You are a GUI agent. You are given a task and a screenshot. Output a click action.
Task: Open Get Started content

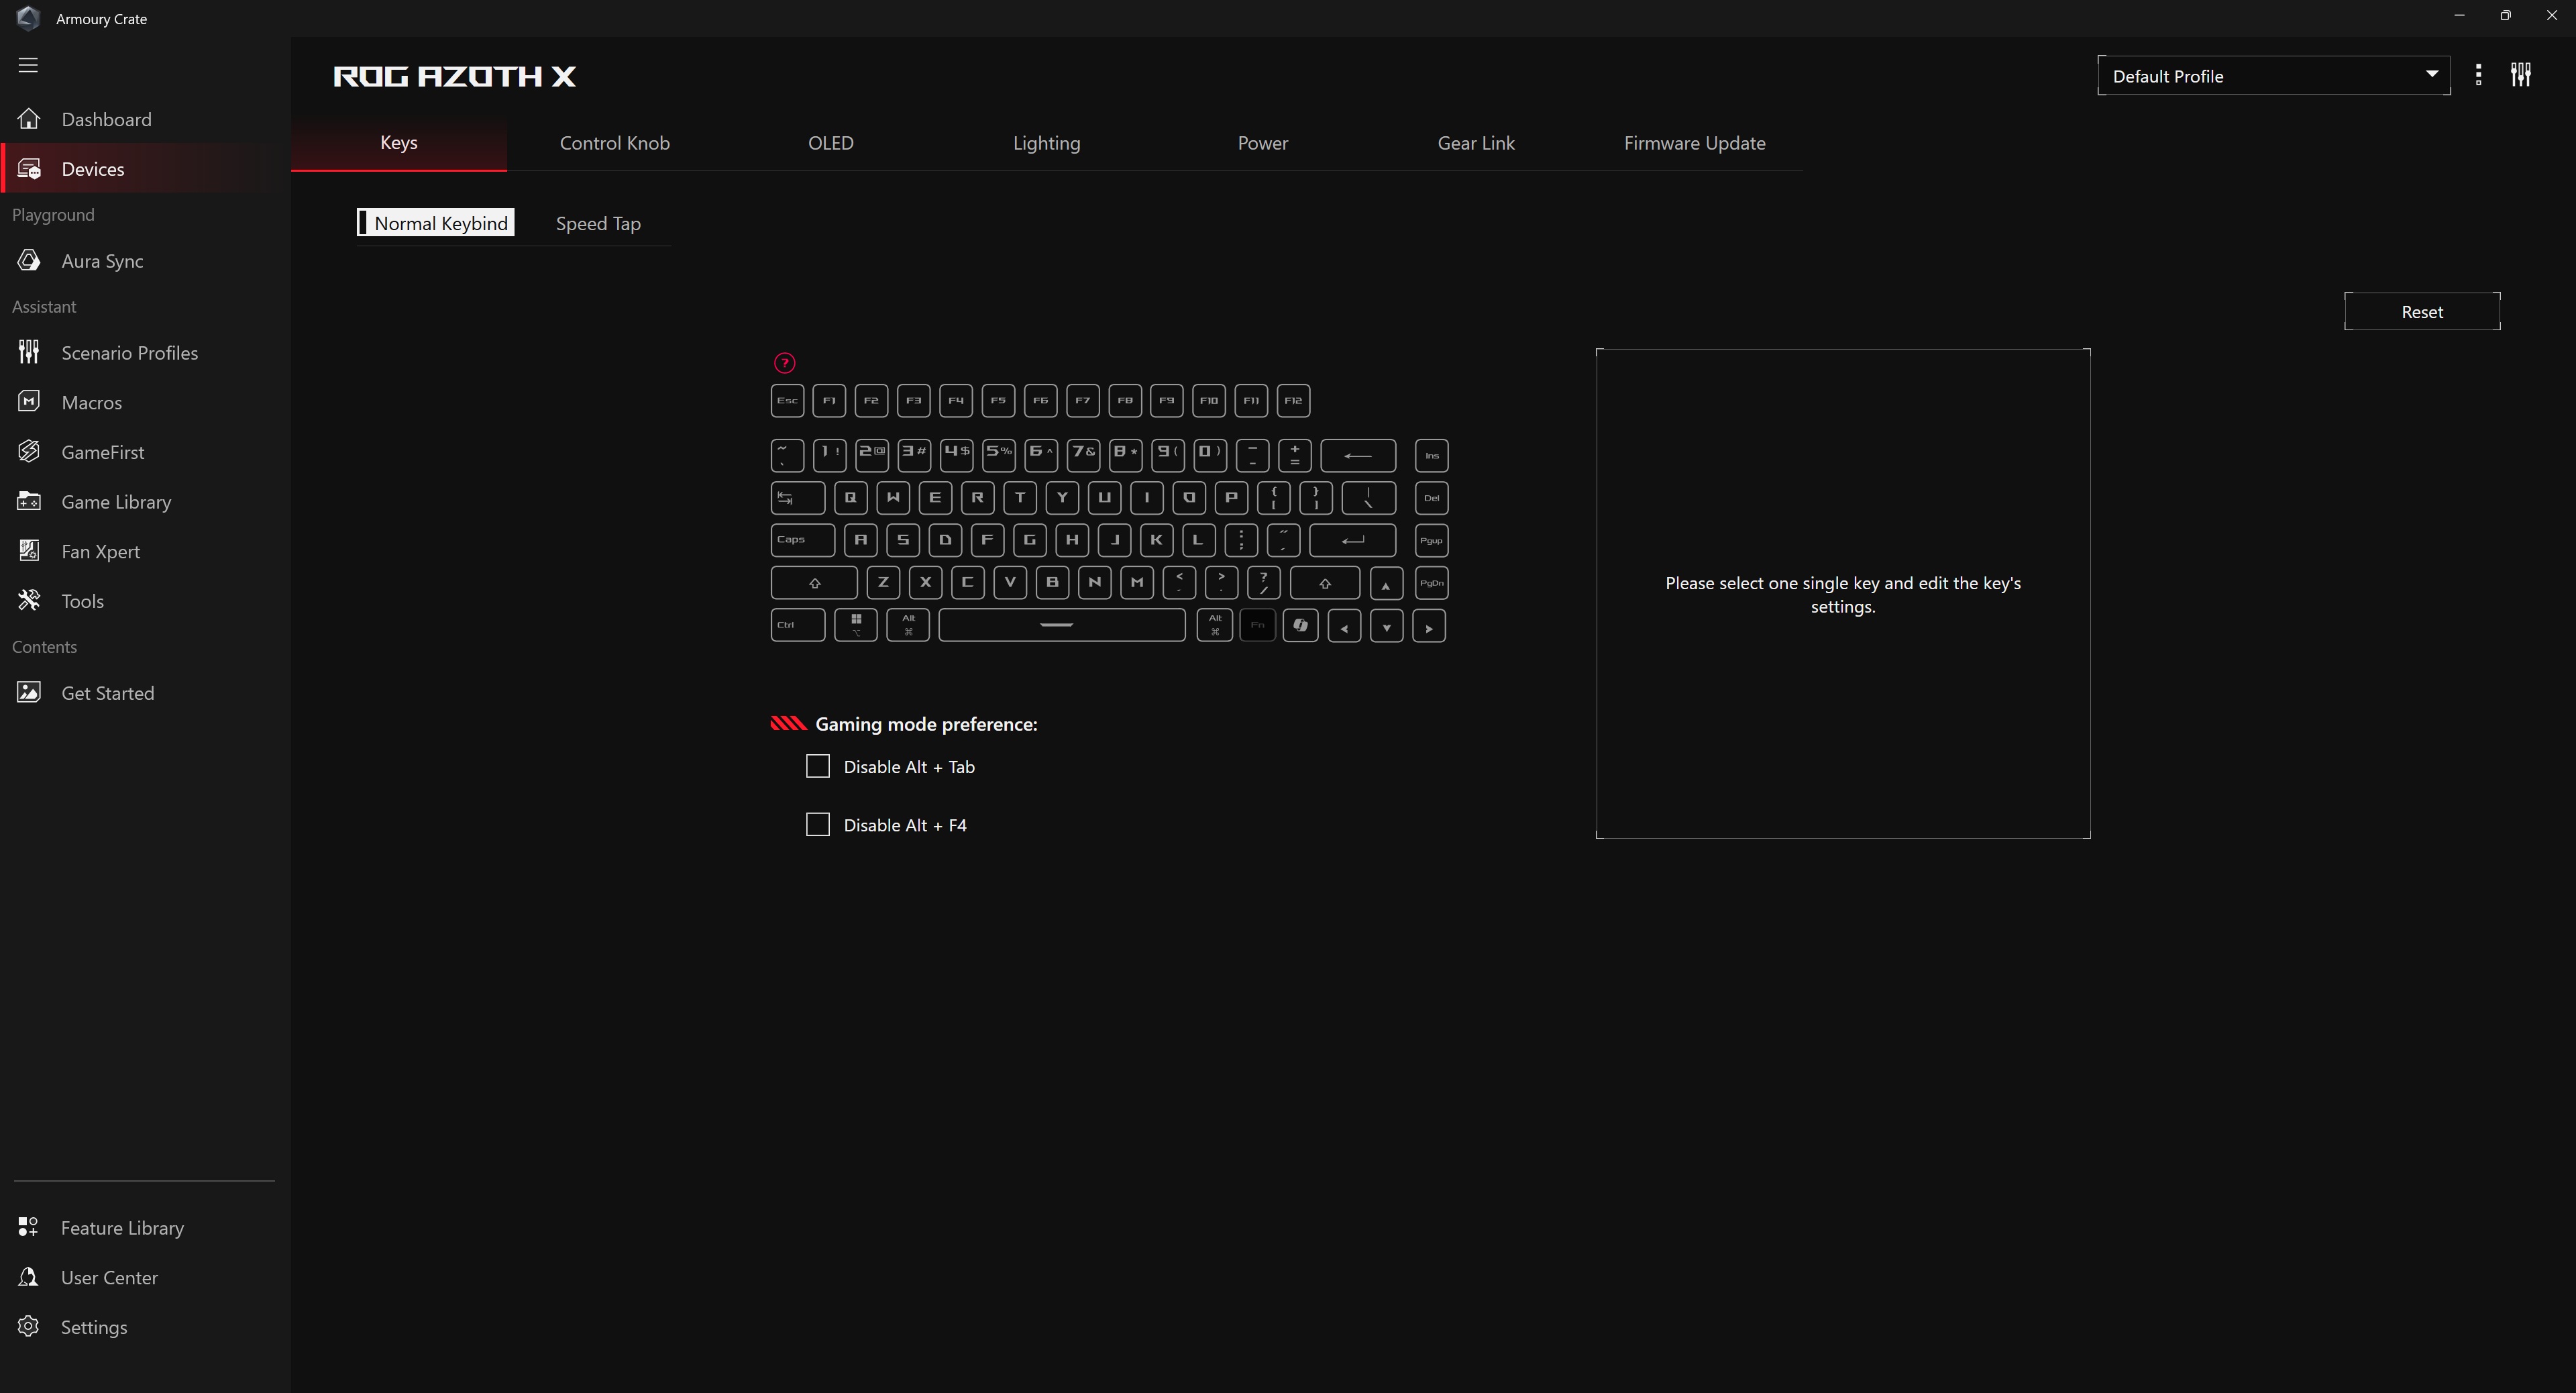[145, 693]
